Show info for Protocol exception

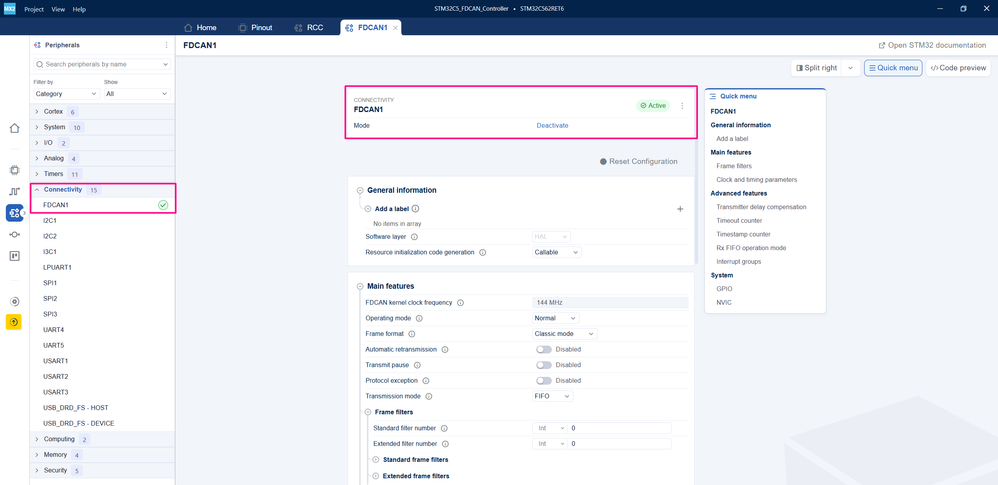pos(426,381)
